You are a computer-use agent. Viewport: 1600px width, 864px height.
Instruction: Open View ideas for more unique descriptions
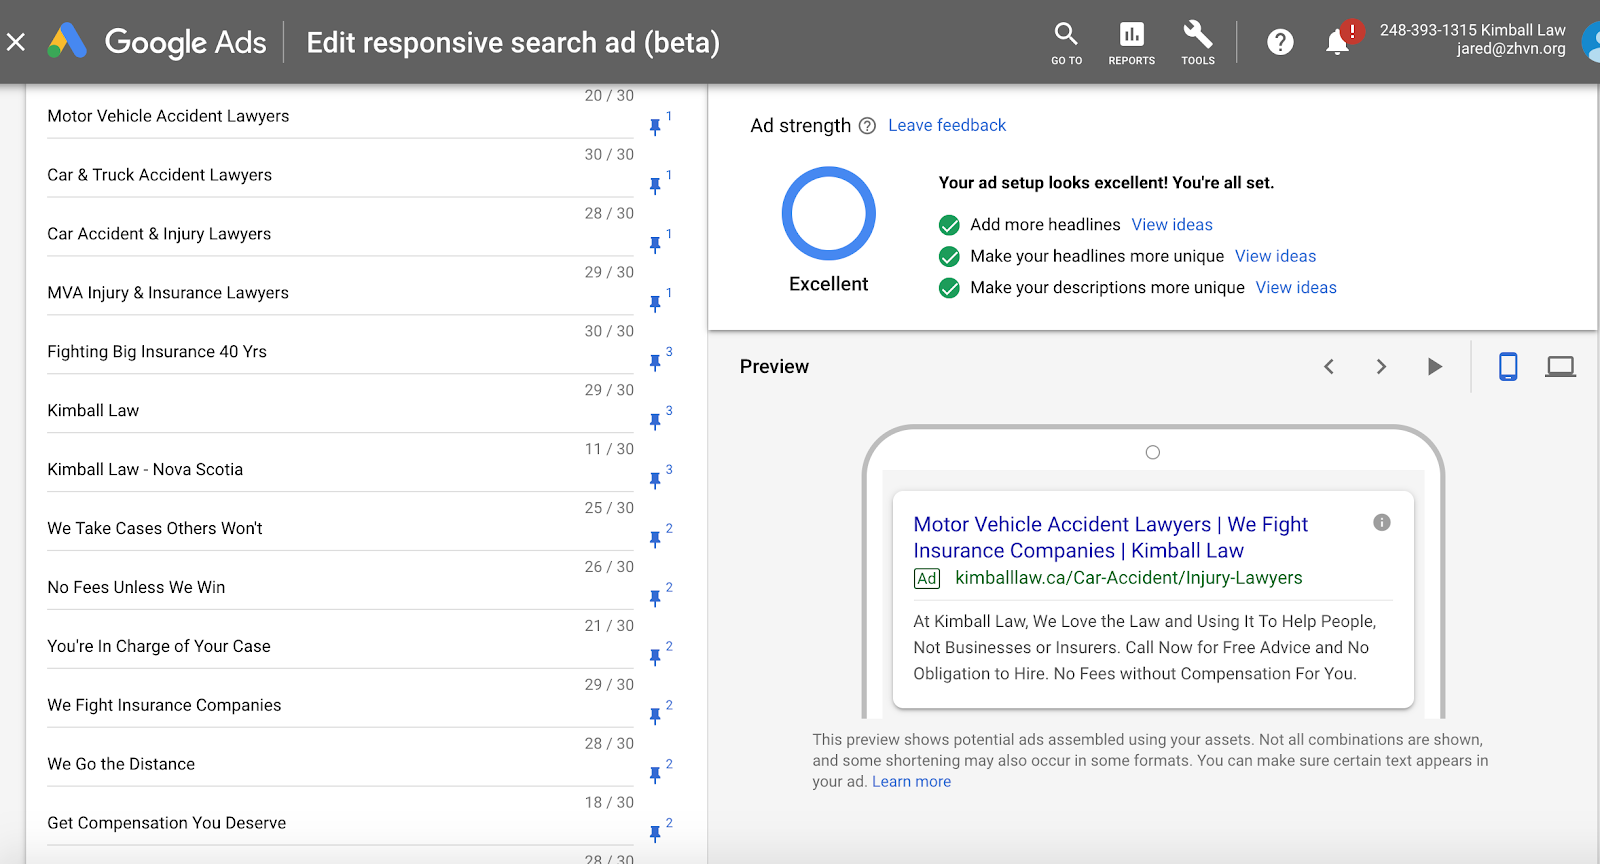click(1296, 288)
